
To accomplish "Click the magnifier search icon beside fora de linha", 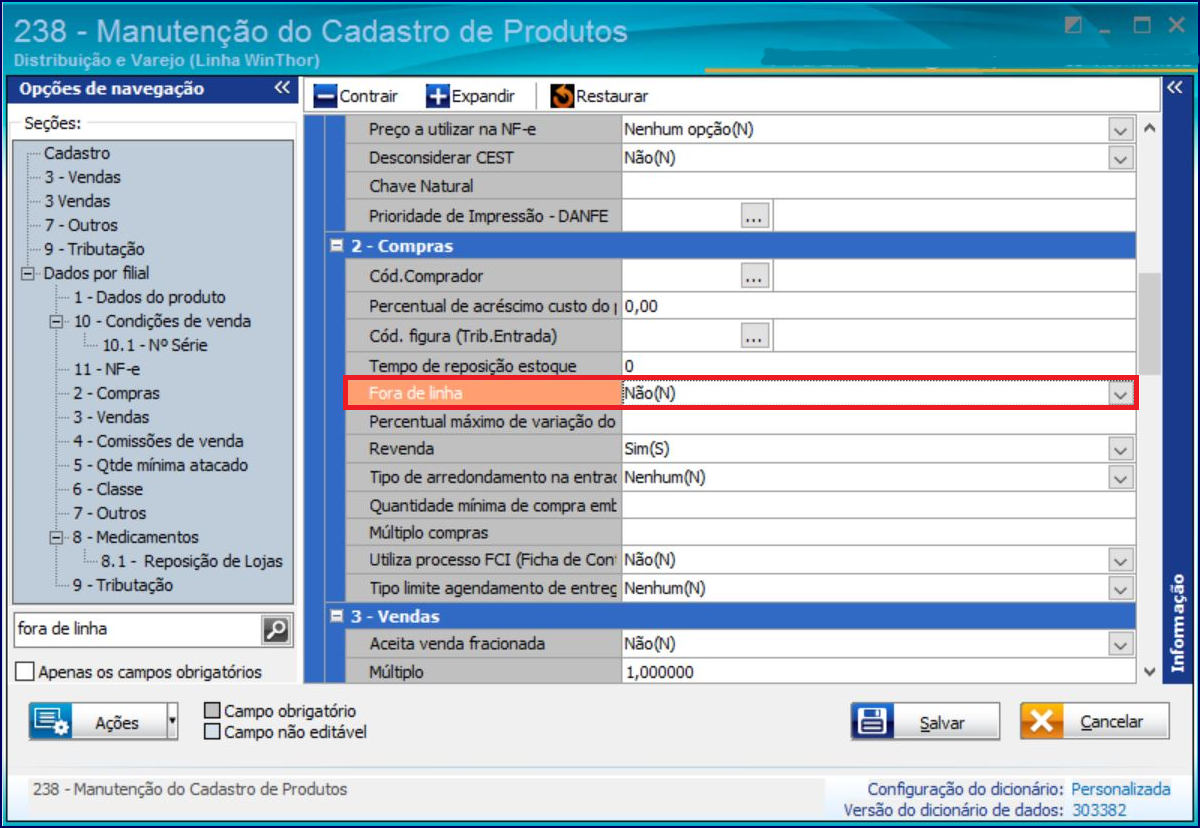I will point(275,629).
